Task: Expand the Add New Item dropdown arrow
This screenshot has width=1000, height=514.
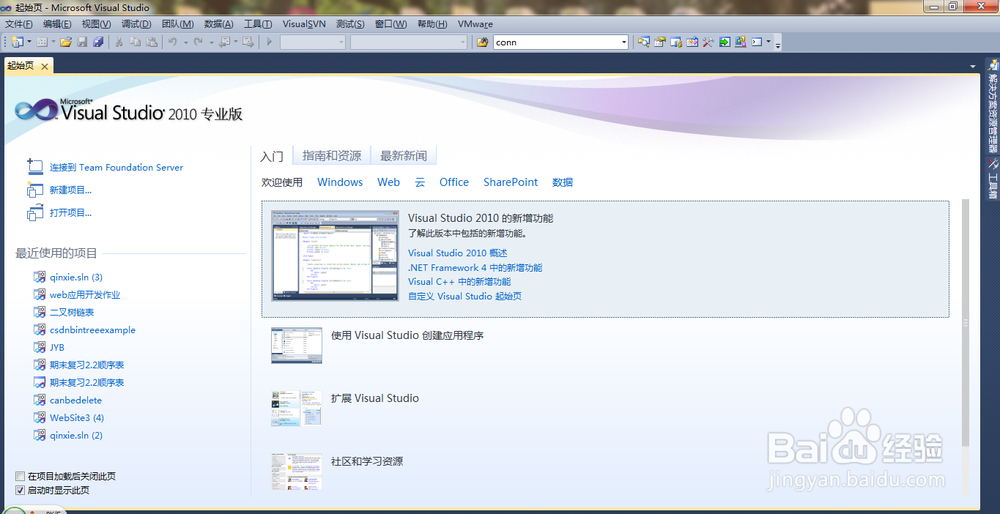Action: pos(54,42)
